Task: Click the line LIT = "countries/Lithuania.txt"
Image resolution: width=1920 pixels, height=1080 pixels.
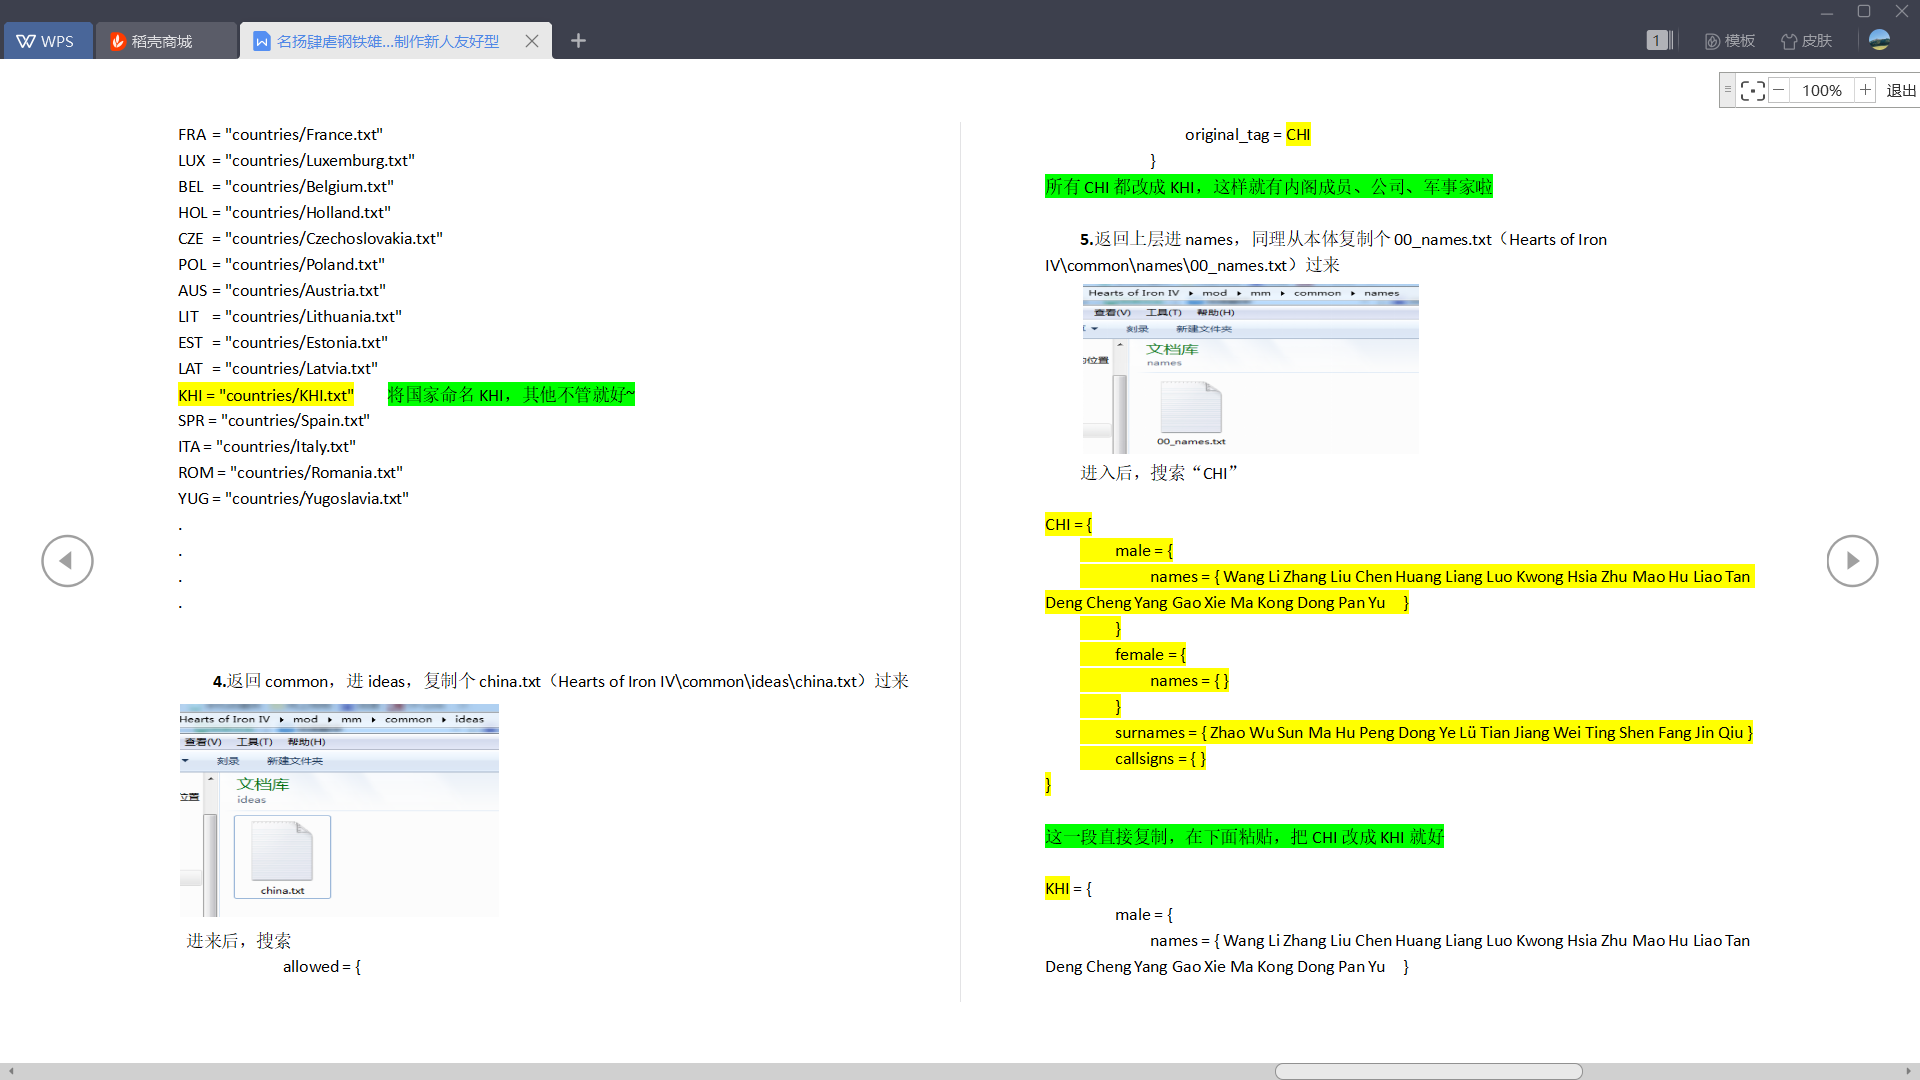Action: click(290, 316)
